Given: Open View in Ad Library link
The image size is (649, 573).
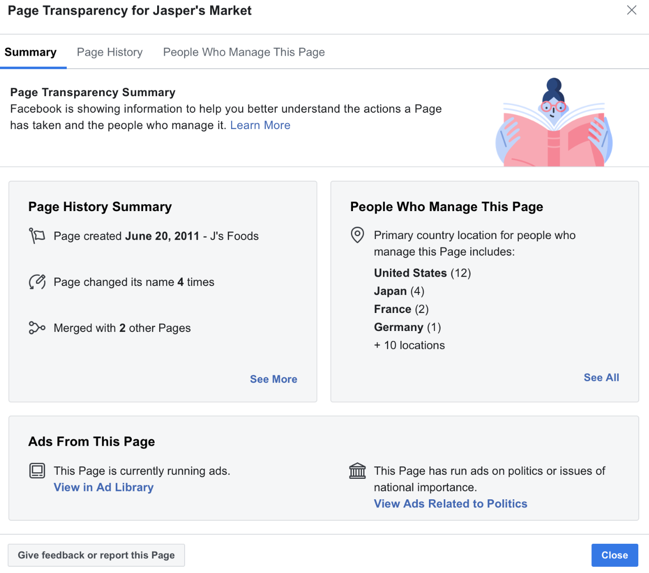Looking at the screenshot, I should tap(103, 487).
